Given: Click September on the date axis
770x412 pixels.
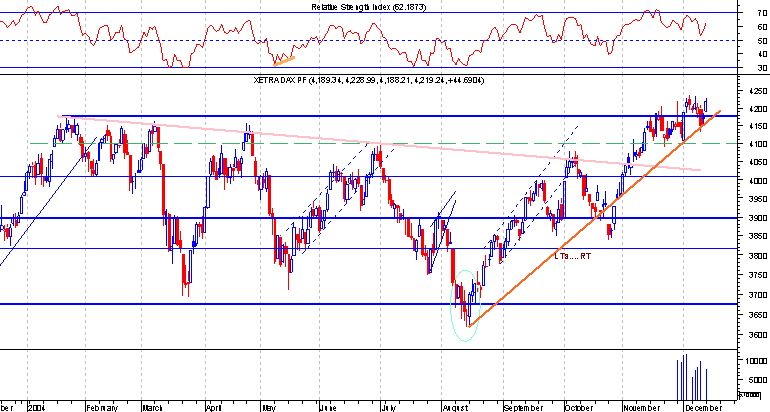Looking at the screenshot, I should (x=523, y=408).
